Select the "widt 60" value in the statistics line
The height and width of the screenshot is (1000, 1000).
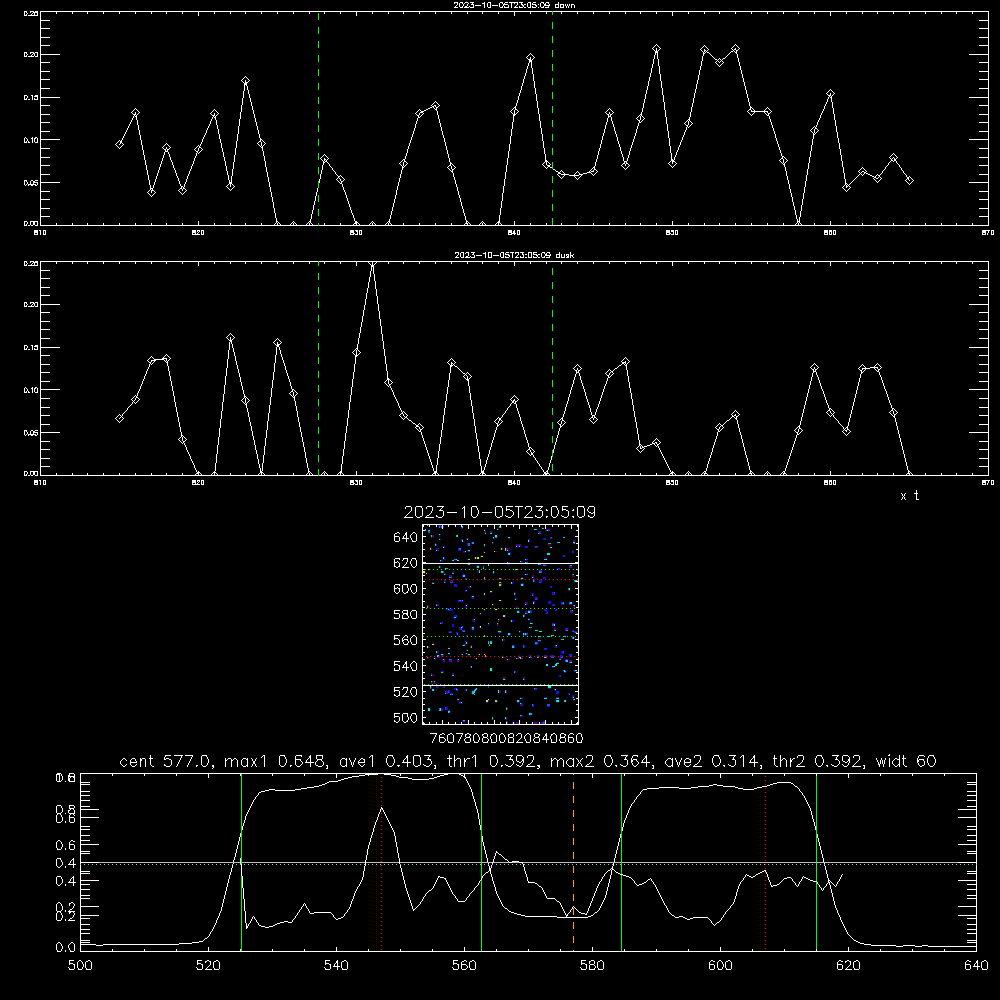coord(906,761)
